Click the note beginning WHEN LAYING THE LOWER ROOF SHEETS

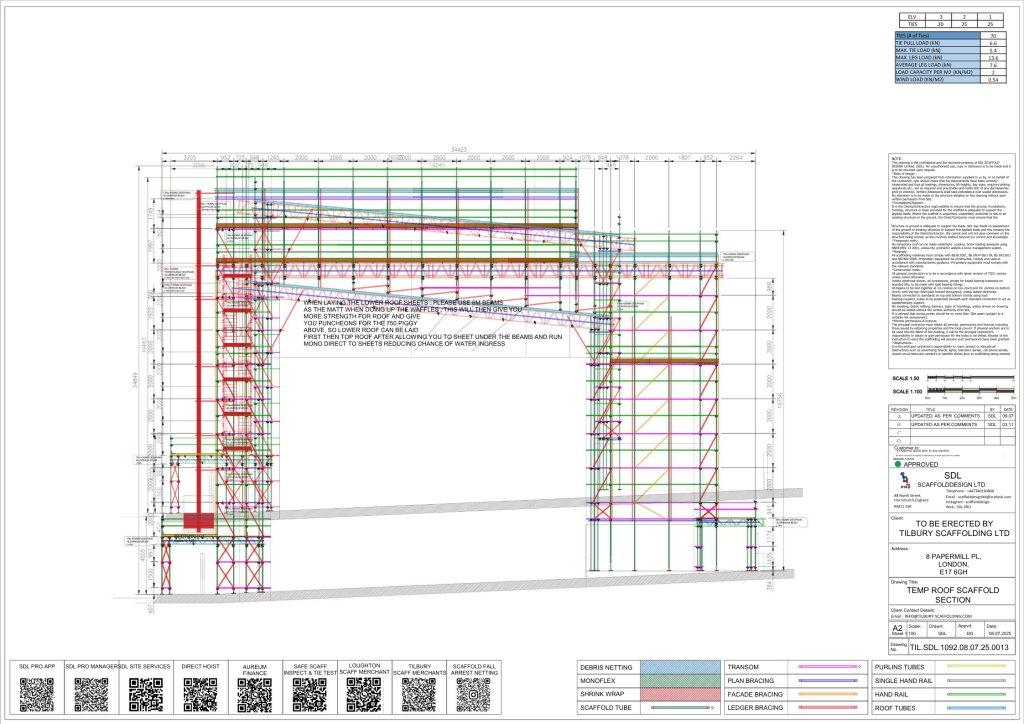pos(432,323)
